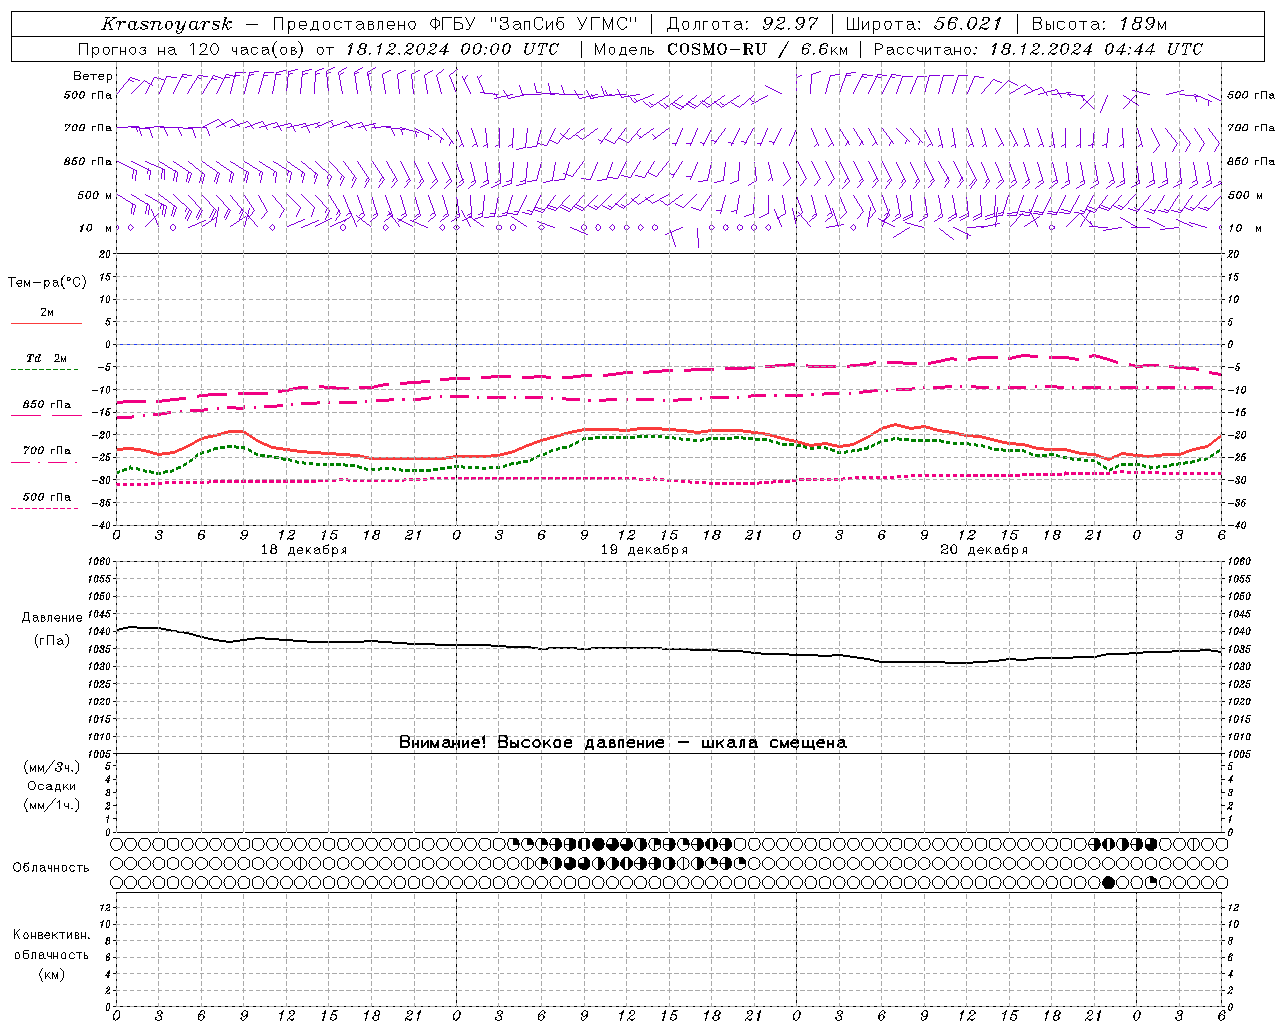Click the left 1060 pressure axis value
Image resolution: width=1280 pixels, height=1024 pixels.
[99, 562]
